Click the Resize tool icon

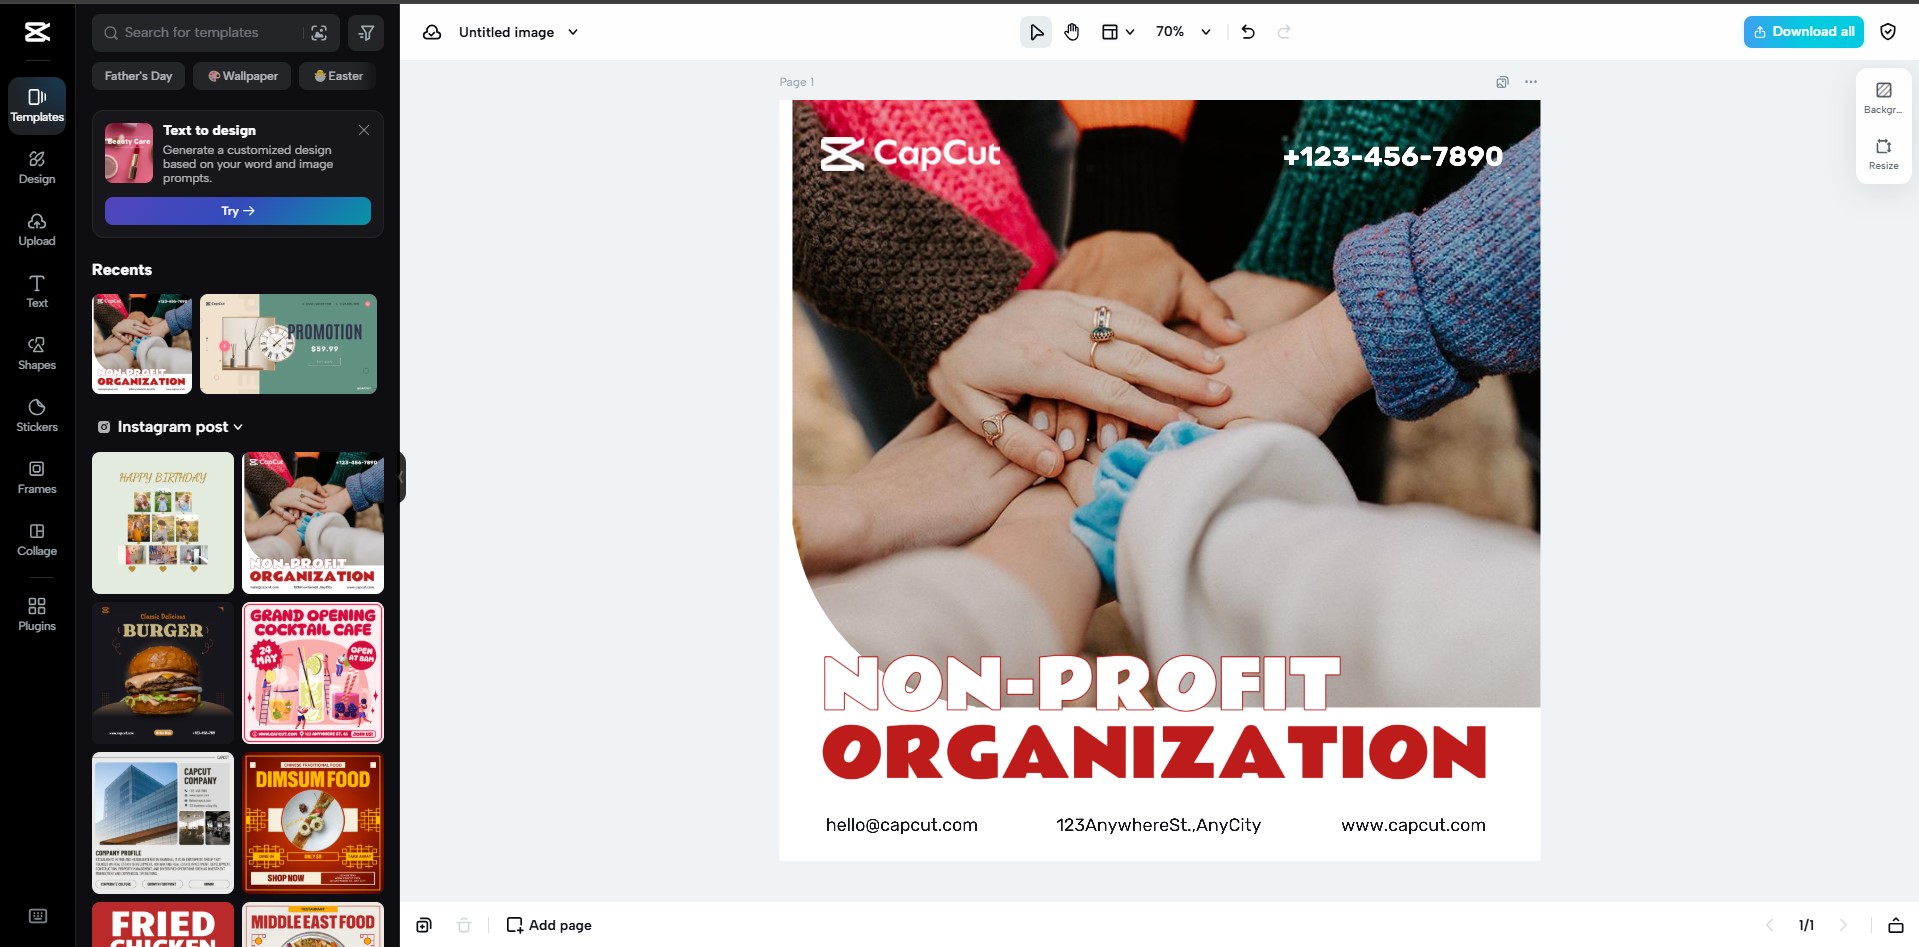pyautogui.click(x=1883, y=153)
